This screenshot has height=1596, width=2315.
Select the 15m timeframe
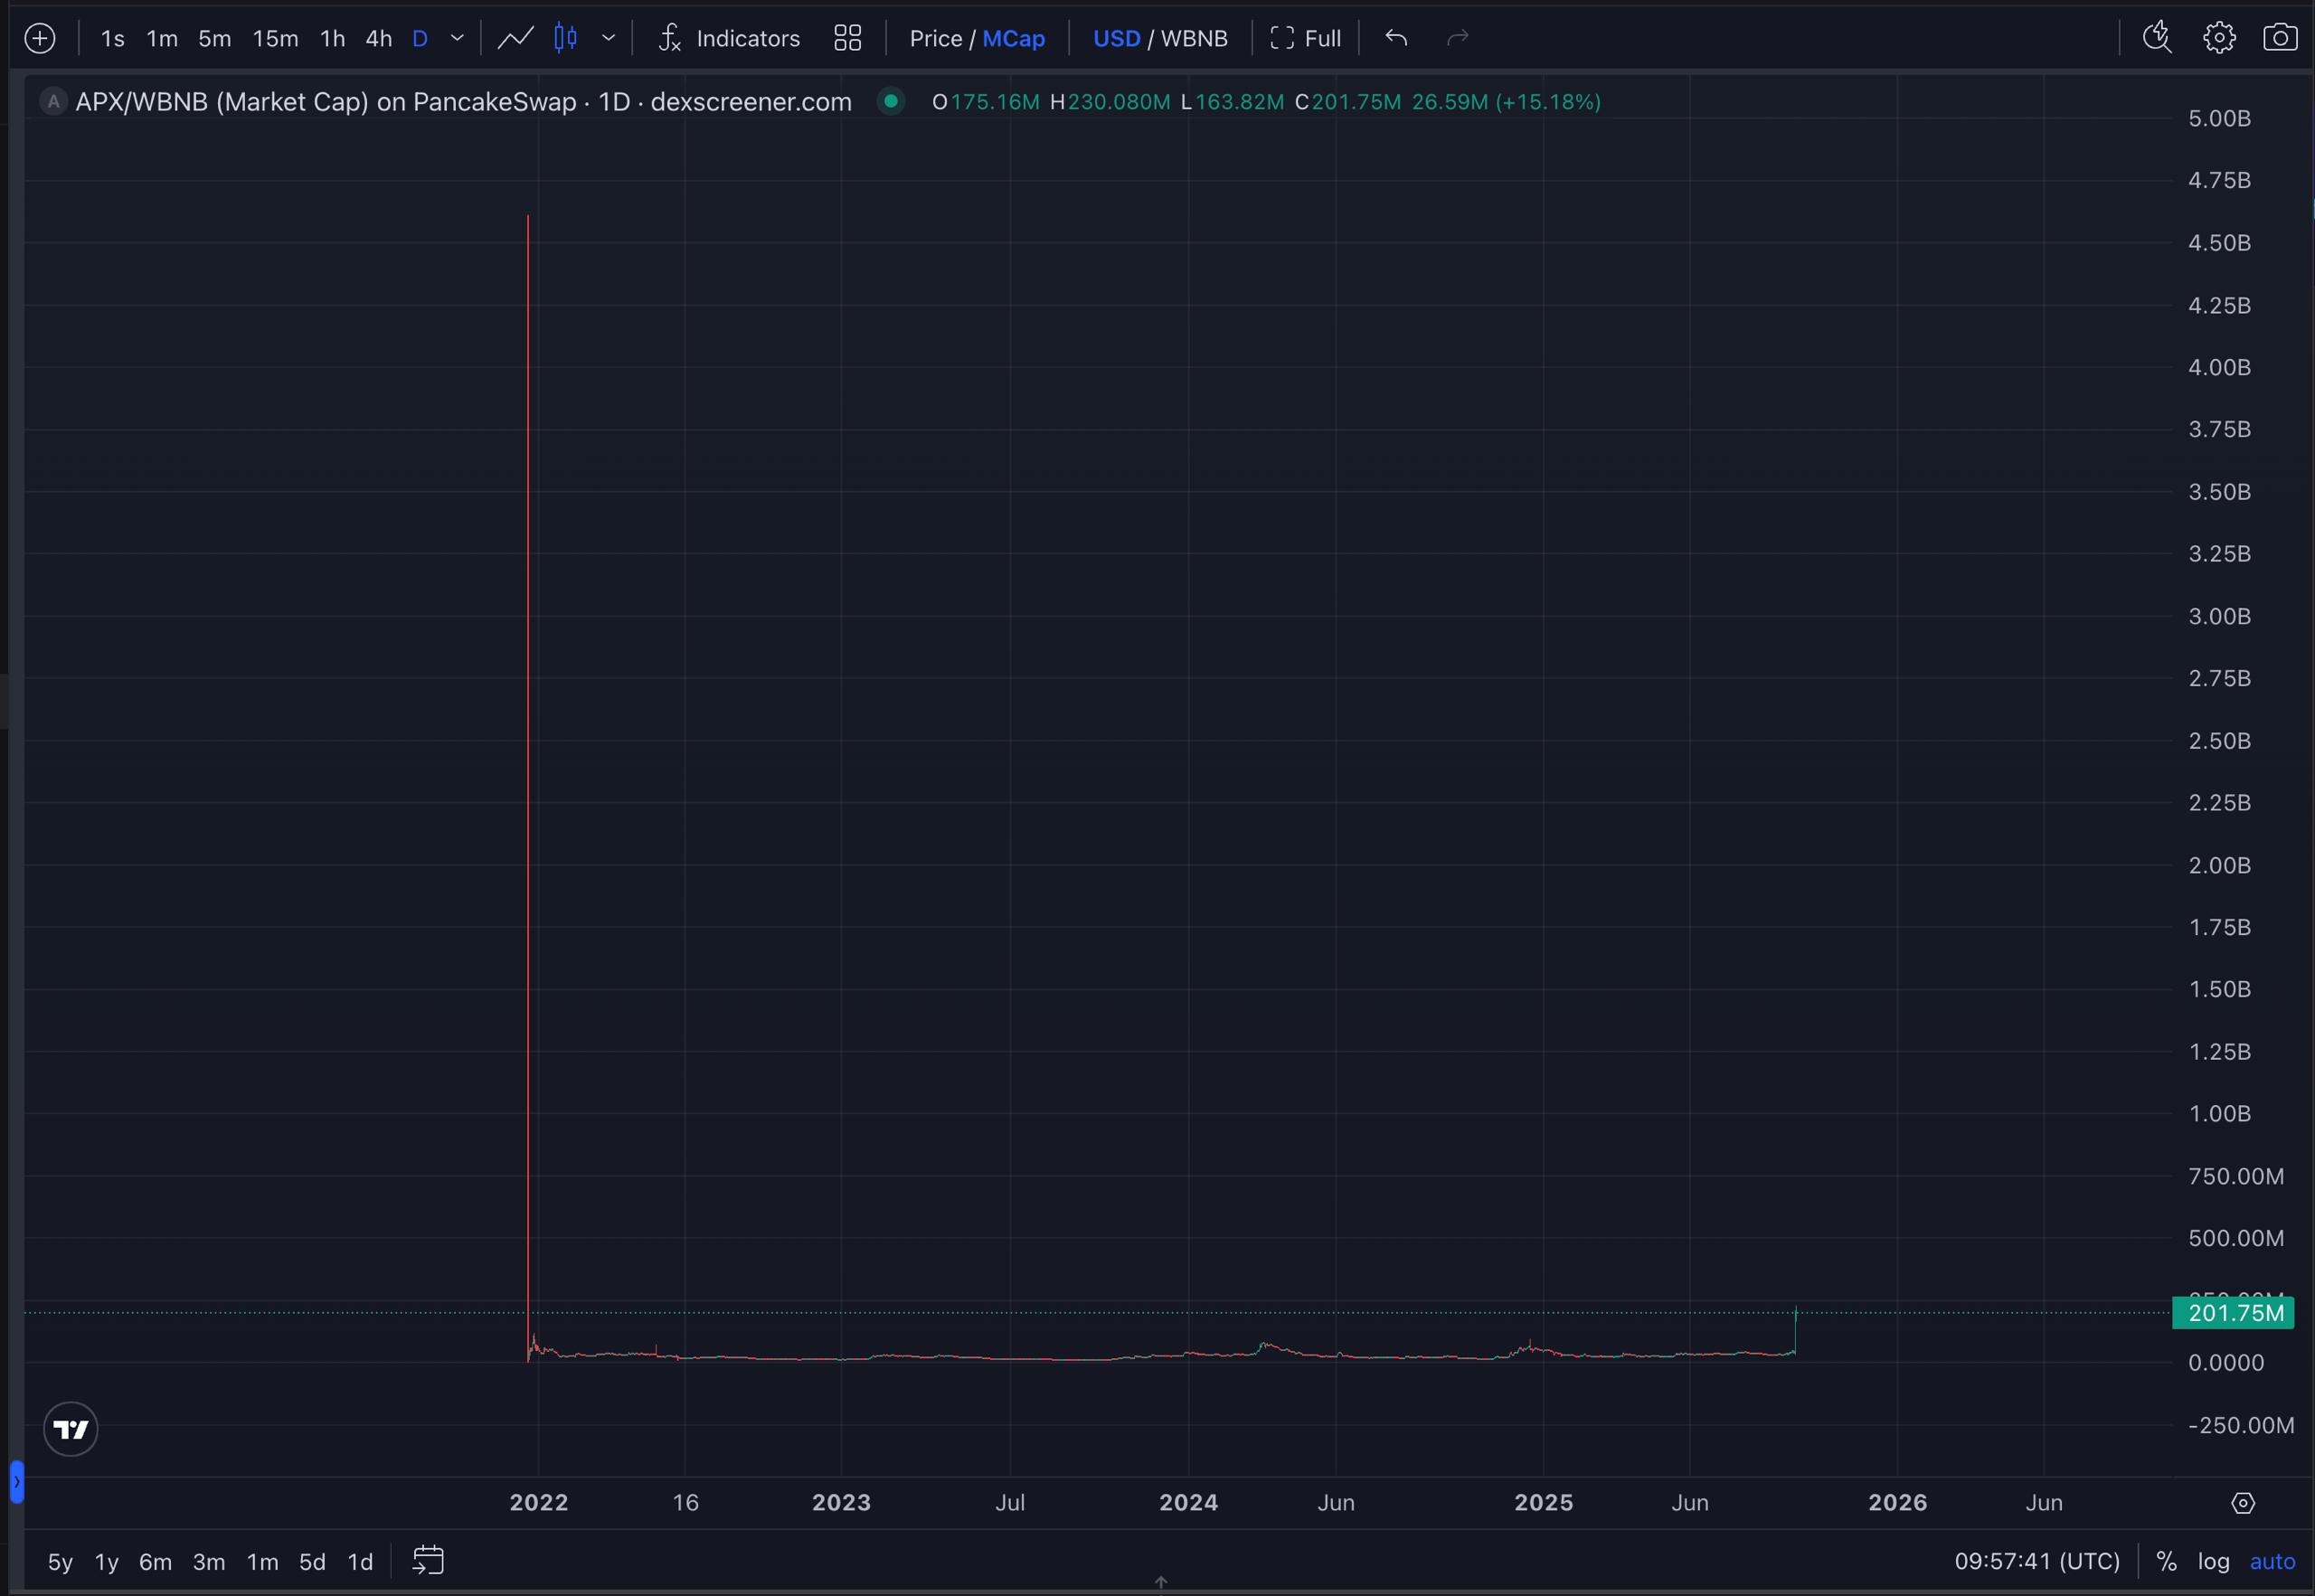tap(275, 39)
